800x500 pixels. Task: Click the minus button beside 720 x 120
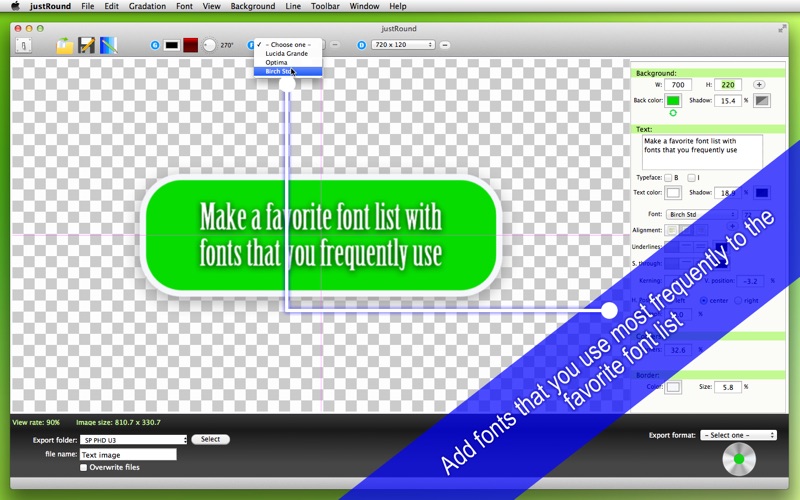click(445, 45)
